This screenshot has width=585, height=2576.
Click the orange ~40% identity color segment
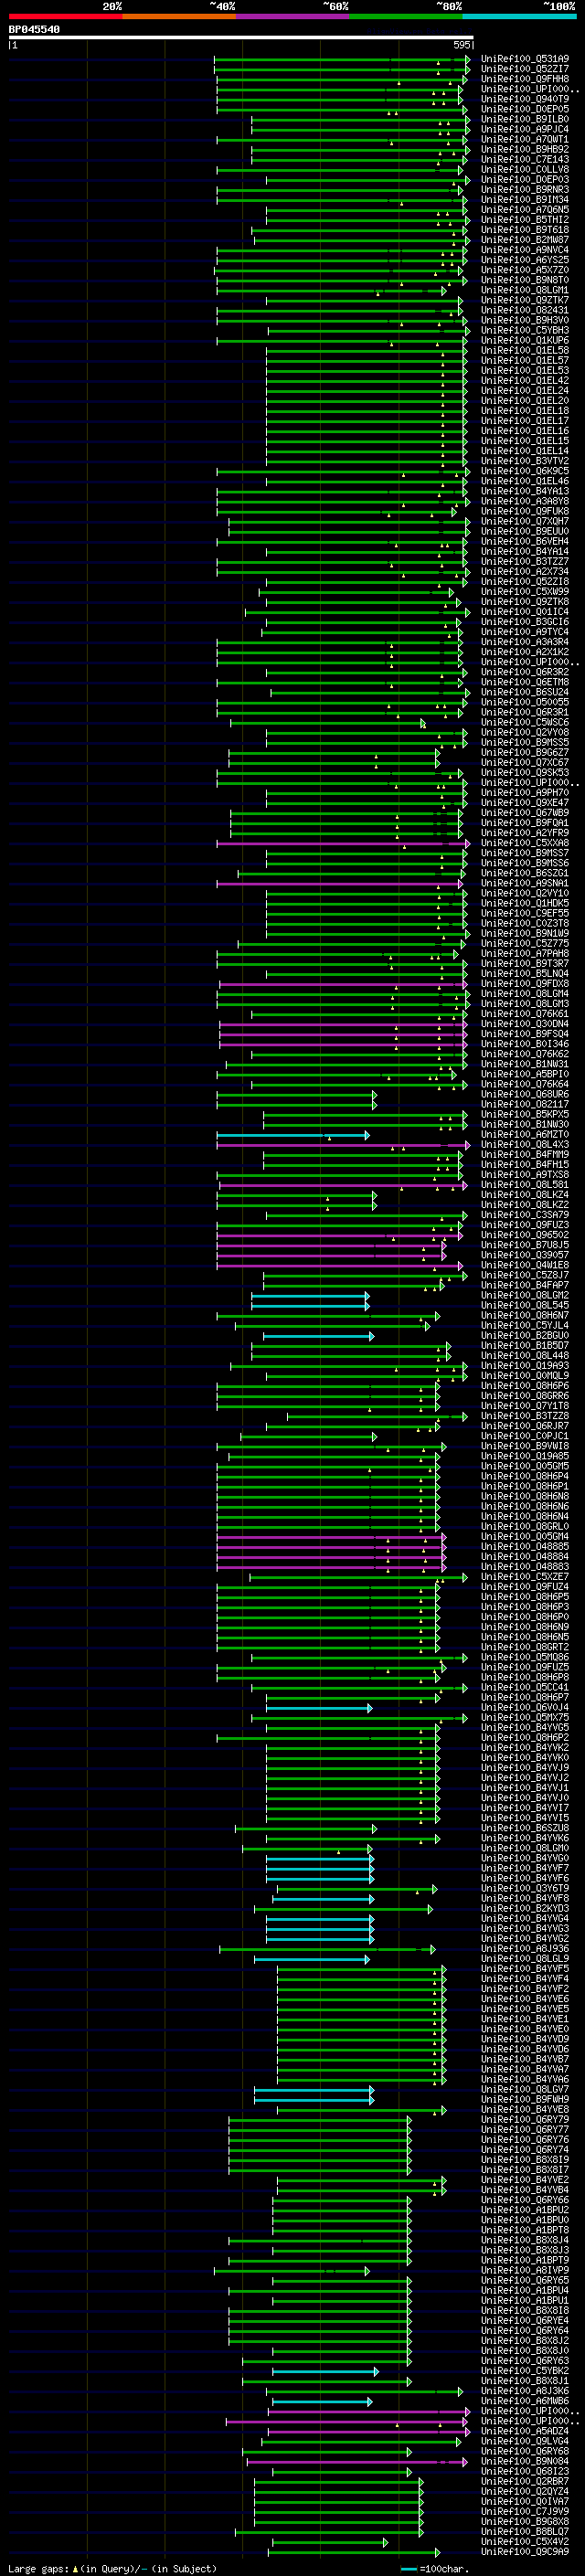pos(179,16)
